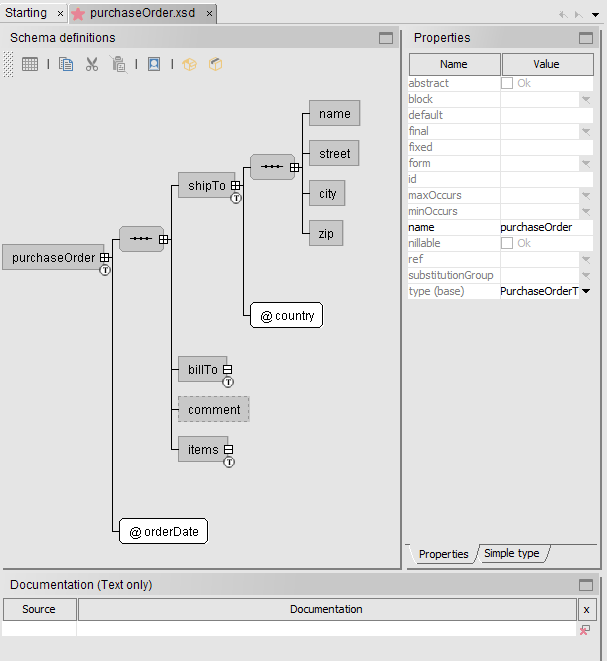
Task: Collapse the shipTo node
Action: pos(236,185)
